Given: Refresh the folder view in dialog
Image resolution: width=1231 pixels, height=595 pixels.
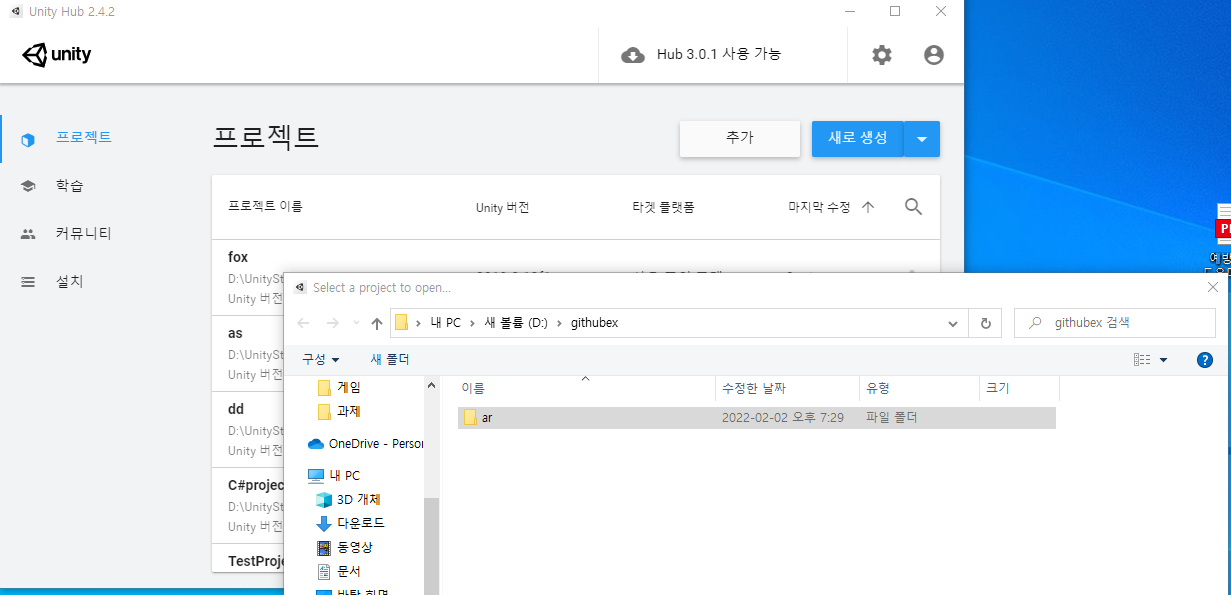Looking at the screenshot, I should (986, 323).
